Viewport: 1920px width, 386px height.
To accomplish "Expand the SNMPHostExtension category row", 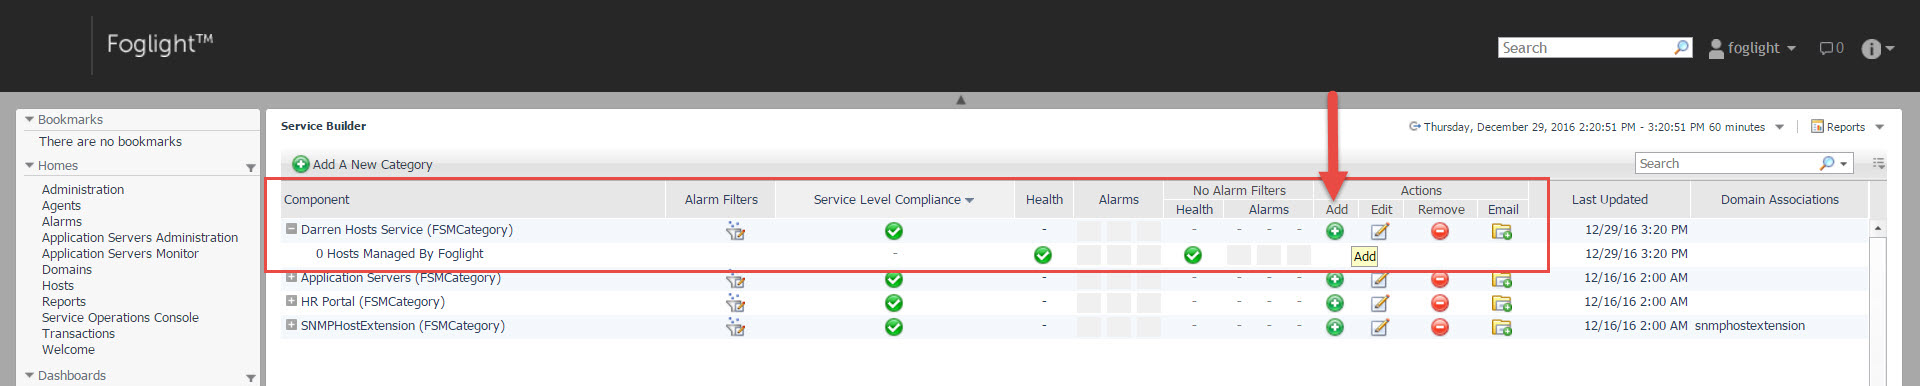I will pyautogui.click(x=291, y=325).
